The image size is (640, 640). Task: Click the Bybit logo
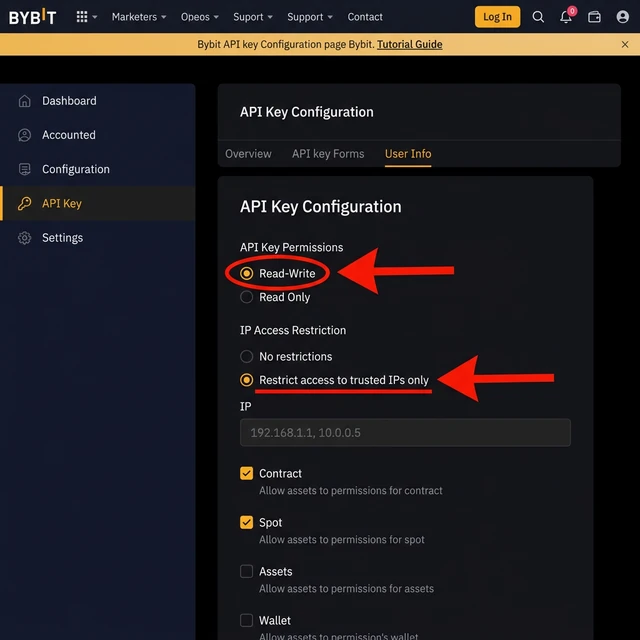(32, 17)
